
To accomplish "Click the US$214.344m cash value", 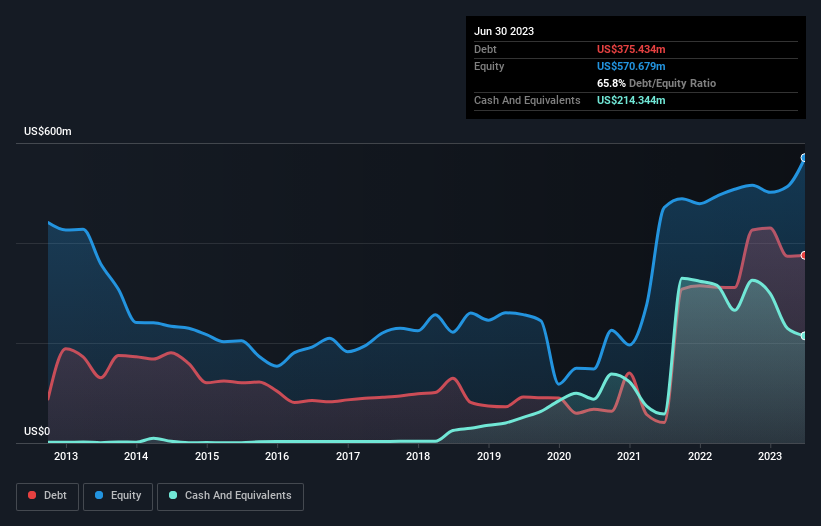I will tap(631, 100).
